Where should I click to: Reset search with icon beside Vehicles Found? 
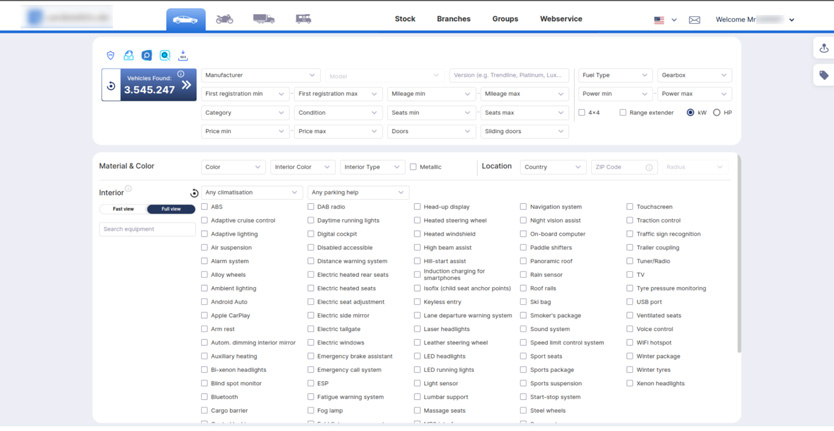click(111, 86)
